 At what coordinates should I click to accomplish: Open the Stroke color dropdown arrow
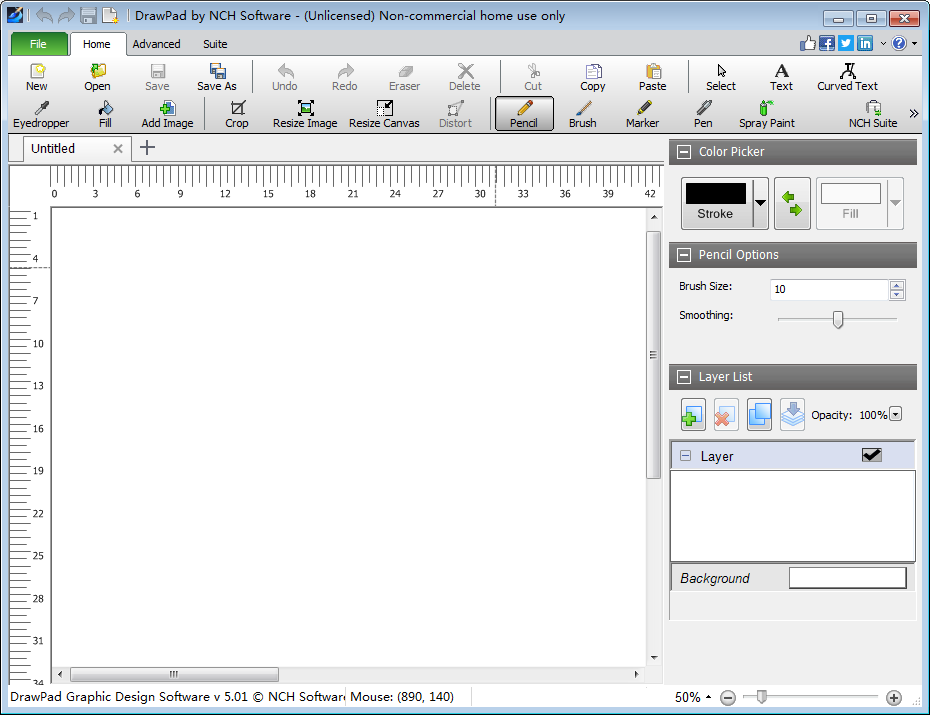(760, 203)
